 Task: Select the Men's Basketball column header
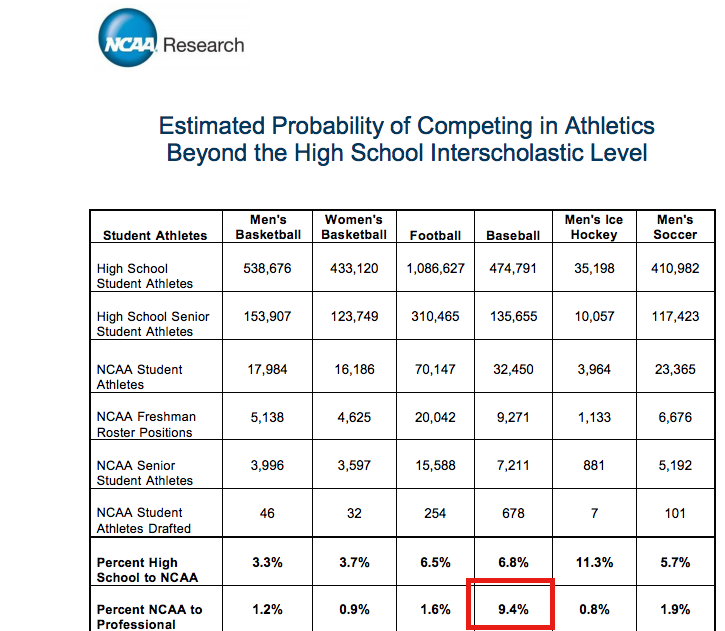pos(267,227)
